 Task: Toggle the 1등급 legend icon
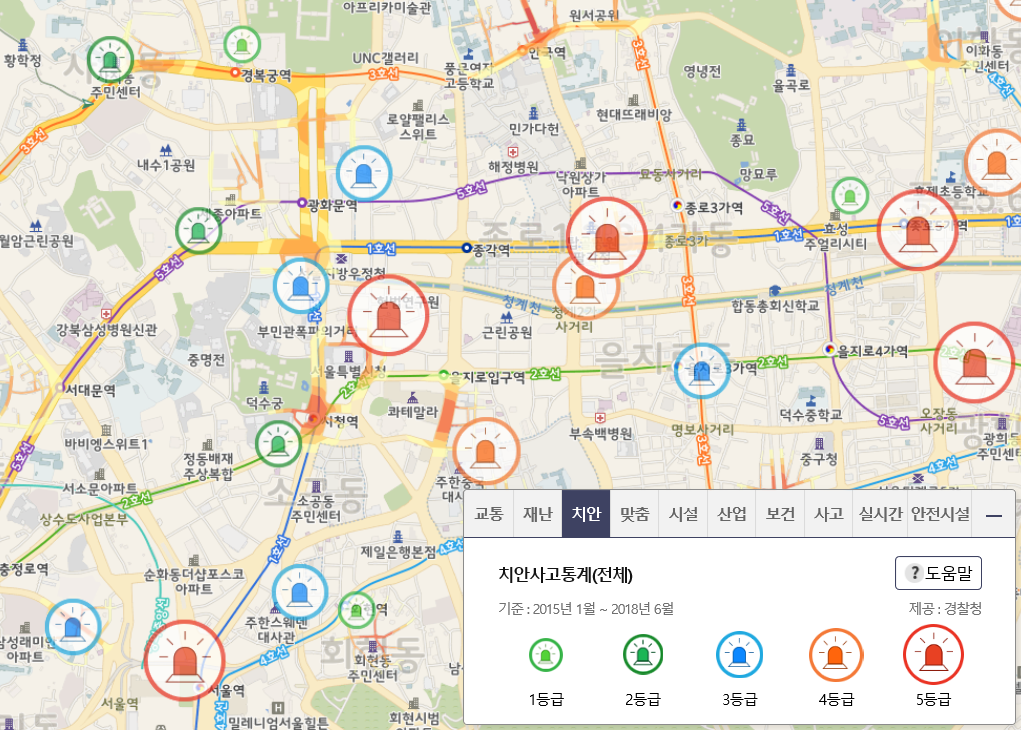point(546,656)
